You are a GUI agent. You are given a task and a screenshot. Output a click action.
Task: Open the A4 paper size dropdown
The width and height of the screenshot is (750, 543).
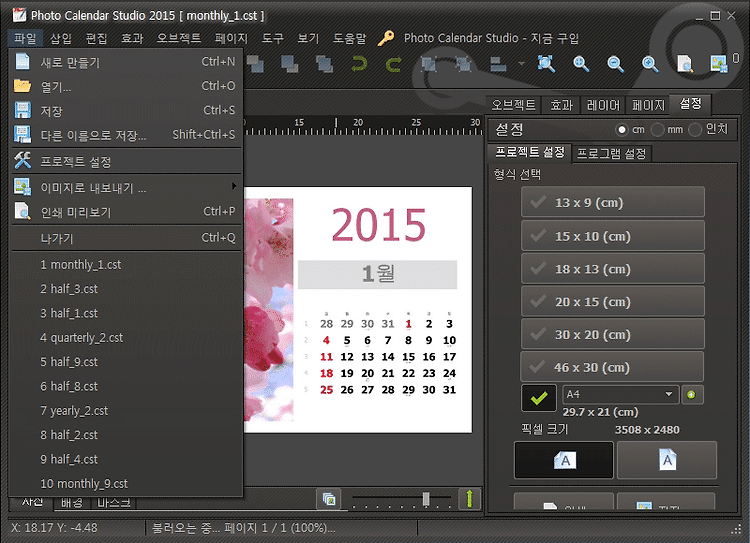coord(620,394)
